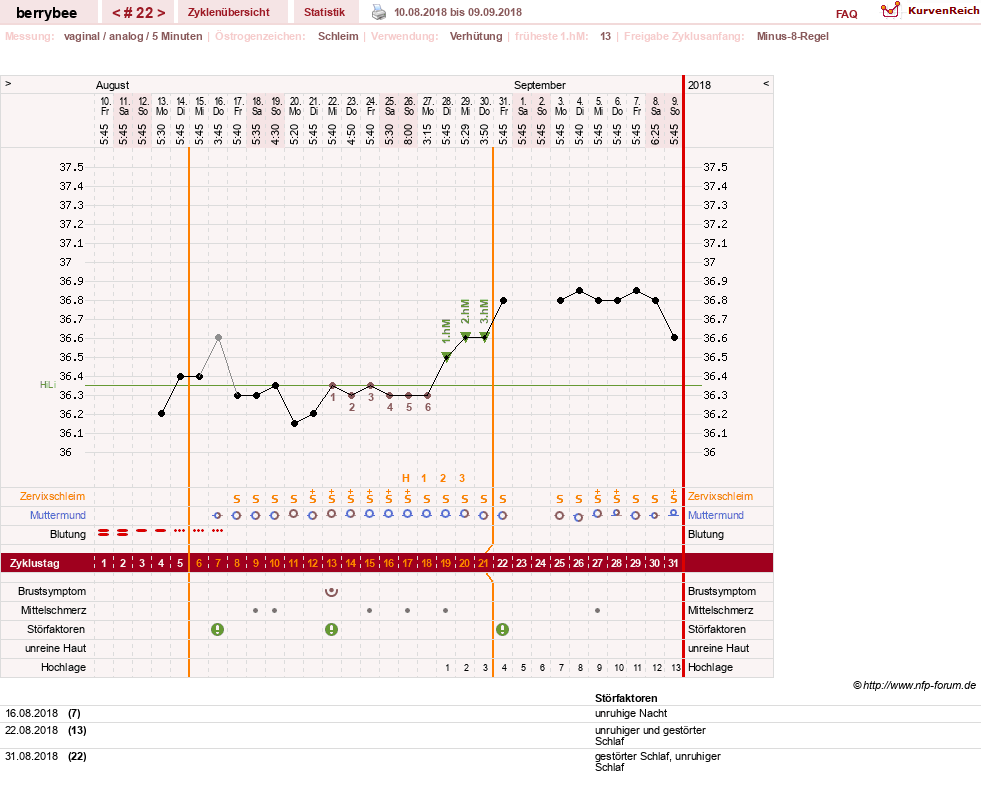Open the cycle number # 22 selector
The width and height of the screenshot is (981, 805).
(139, 13)
